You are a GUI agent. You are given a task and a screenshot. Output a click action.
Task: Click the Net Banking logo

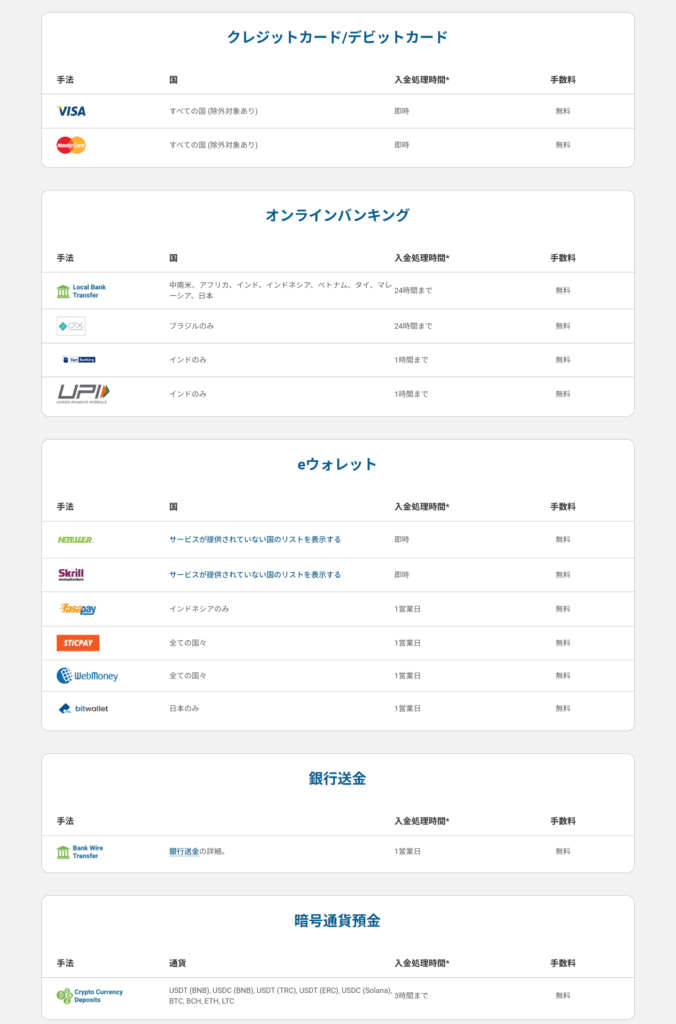pos(79,359)
